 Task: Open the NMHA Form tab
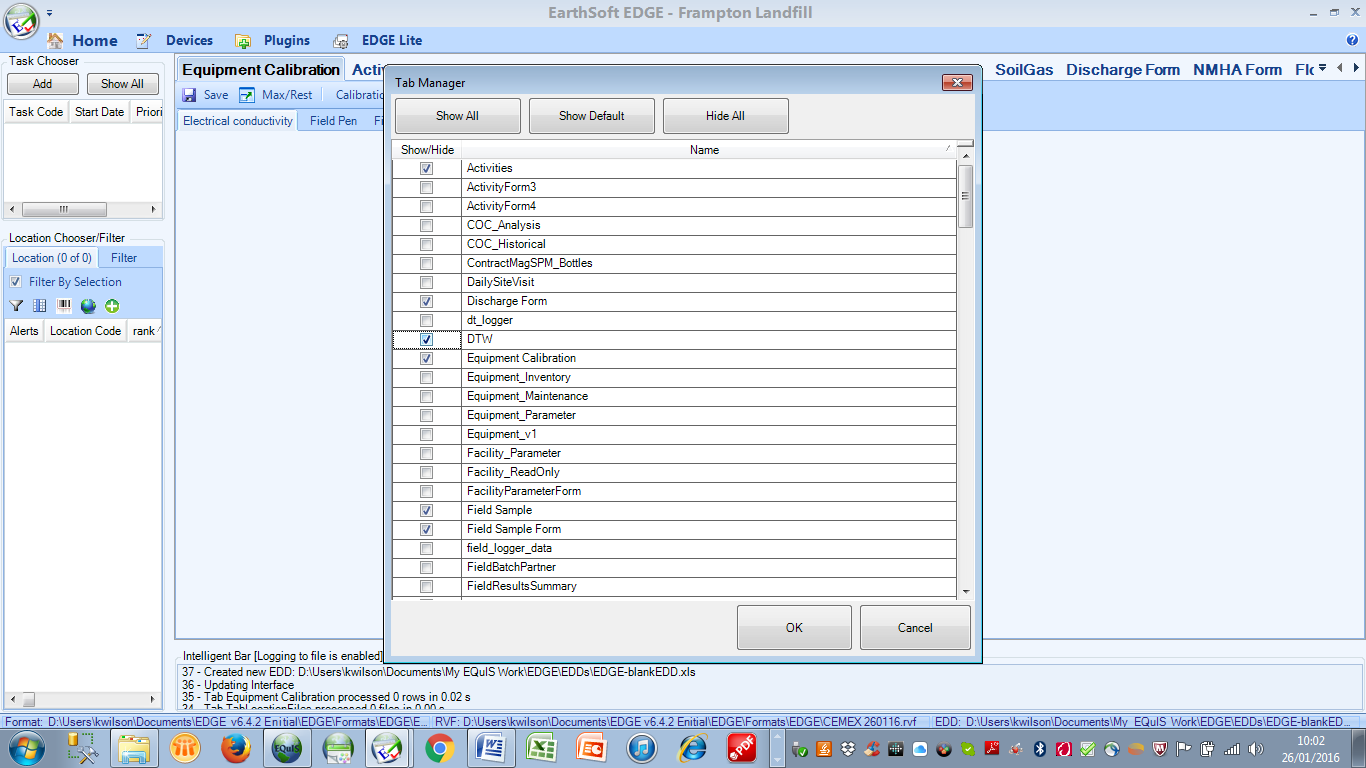[x=1237, y=70]
